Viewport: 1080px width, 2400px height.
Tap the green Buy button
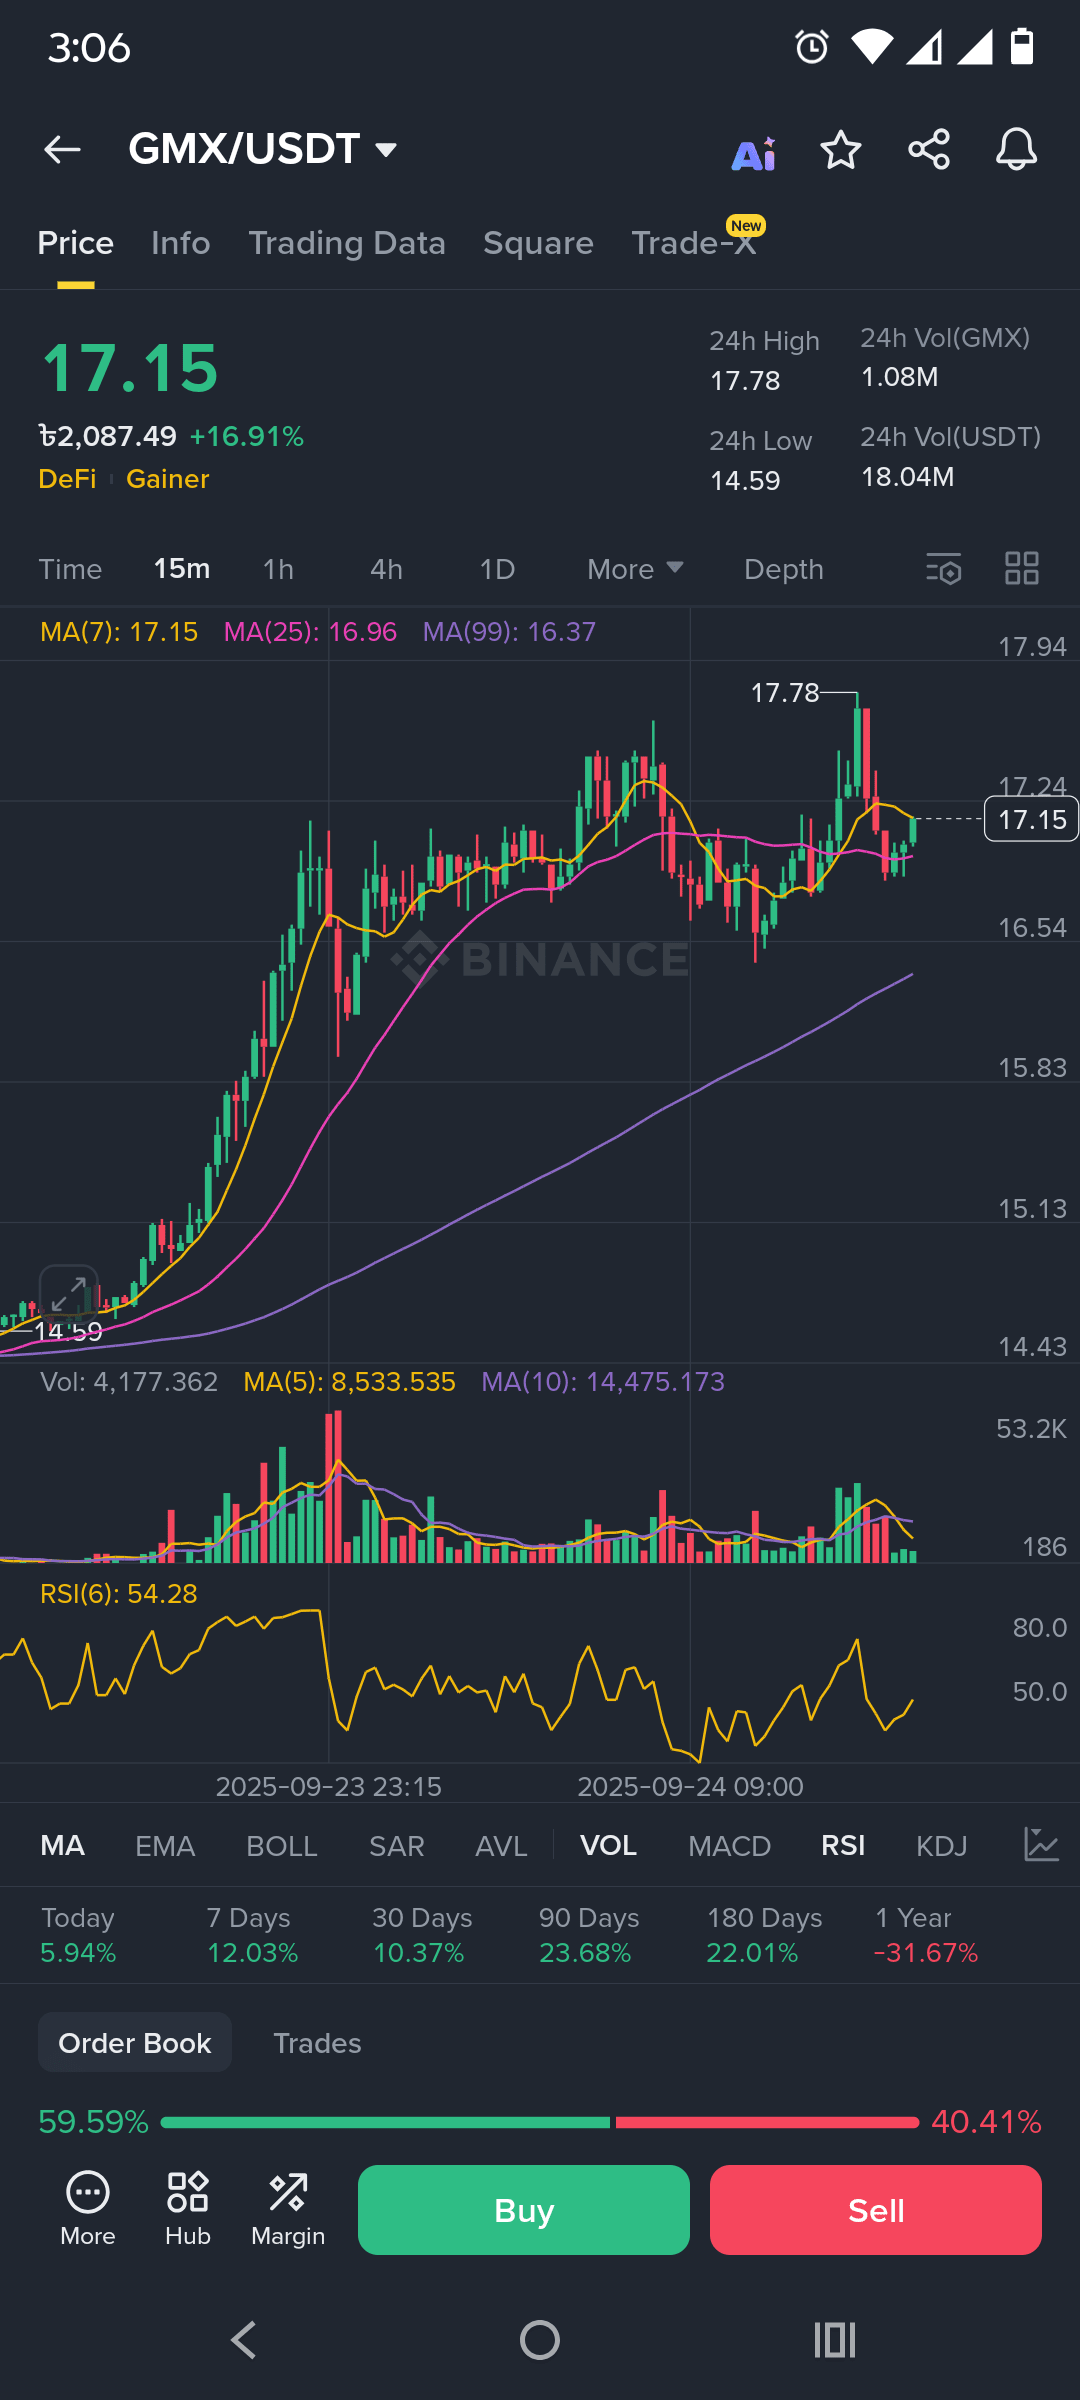pos(524,2210)
